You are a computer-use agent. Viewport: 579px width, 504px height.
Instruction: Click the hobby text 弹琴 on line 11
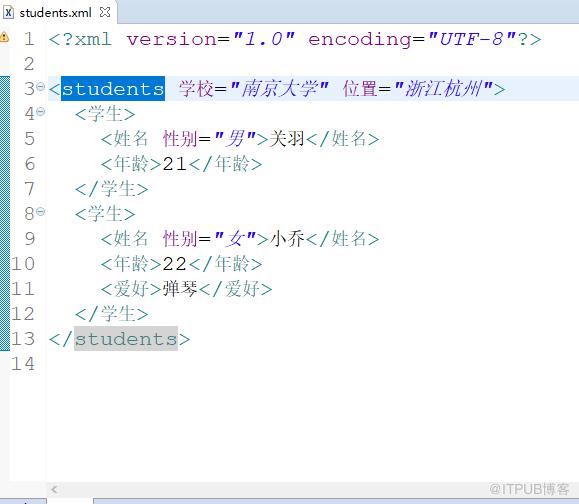tap(180, 288)
